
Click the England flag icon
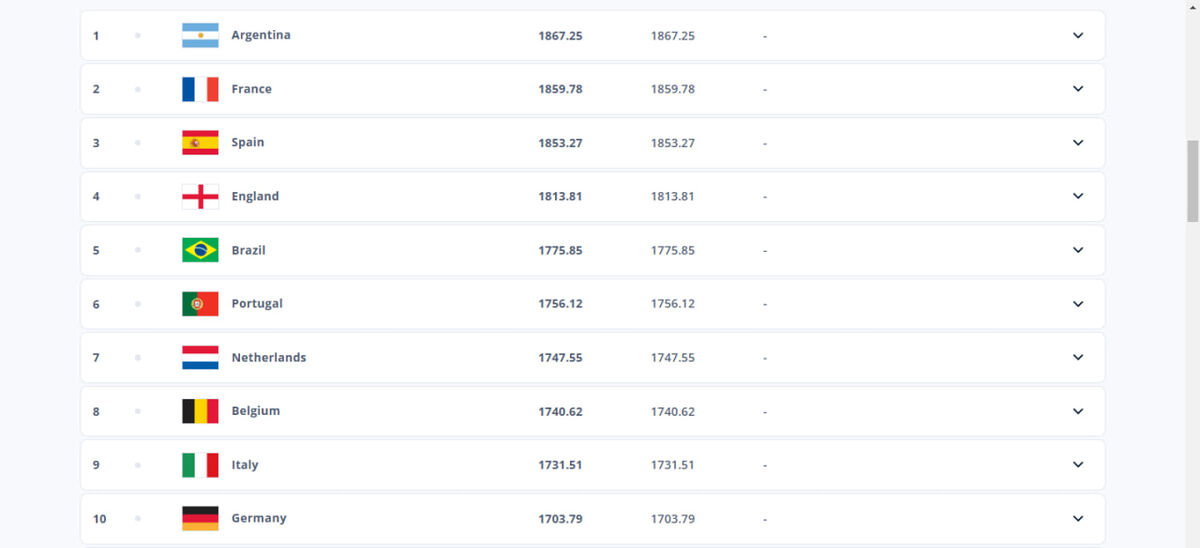click(x=200, y=196)
